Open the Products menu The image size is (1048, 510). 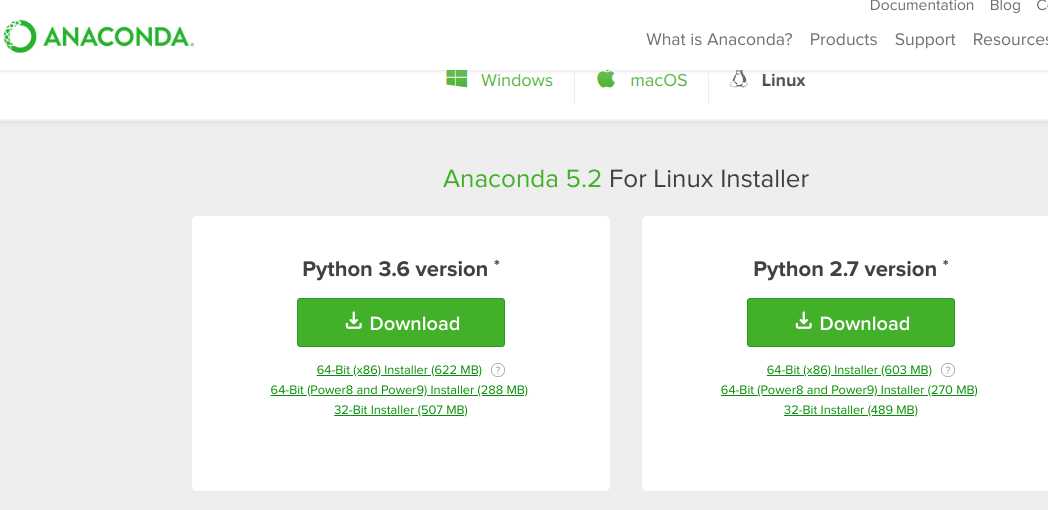[843, 39]
